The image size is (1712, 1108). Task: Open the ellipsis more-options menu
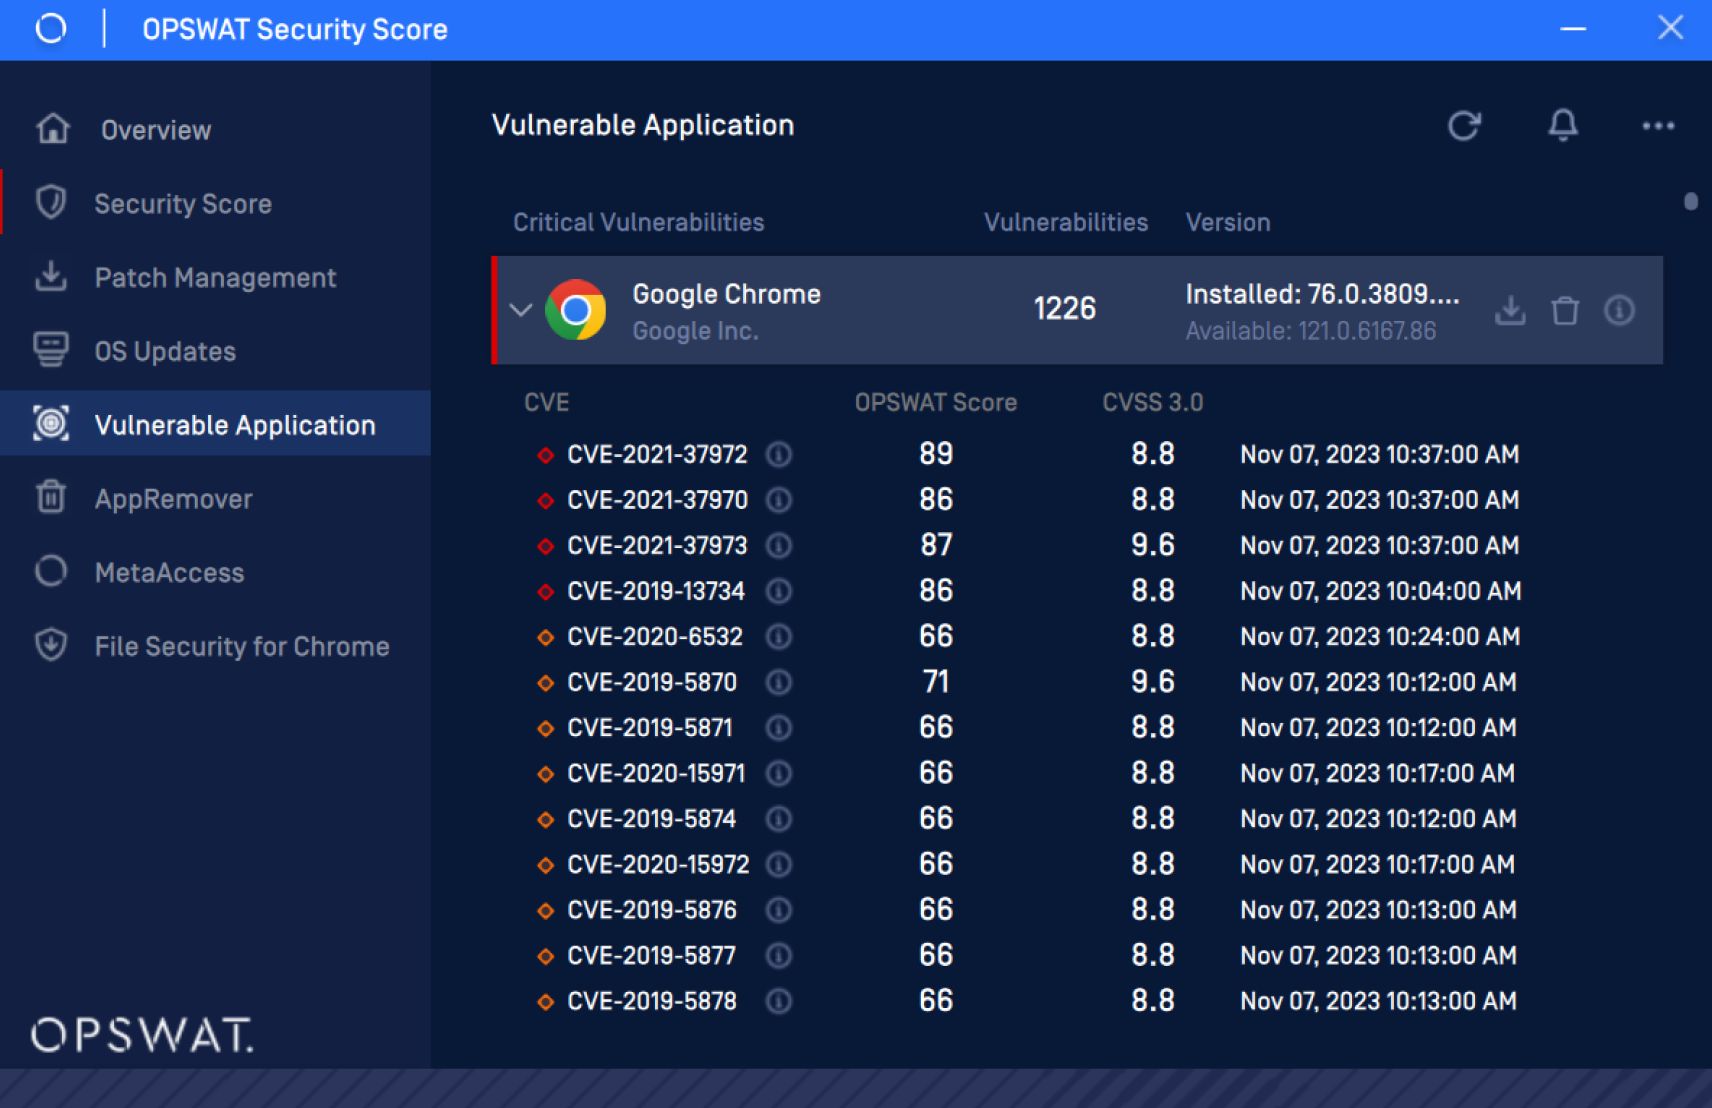(1658, 126)
